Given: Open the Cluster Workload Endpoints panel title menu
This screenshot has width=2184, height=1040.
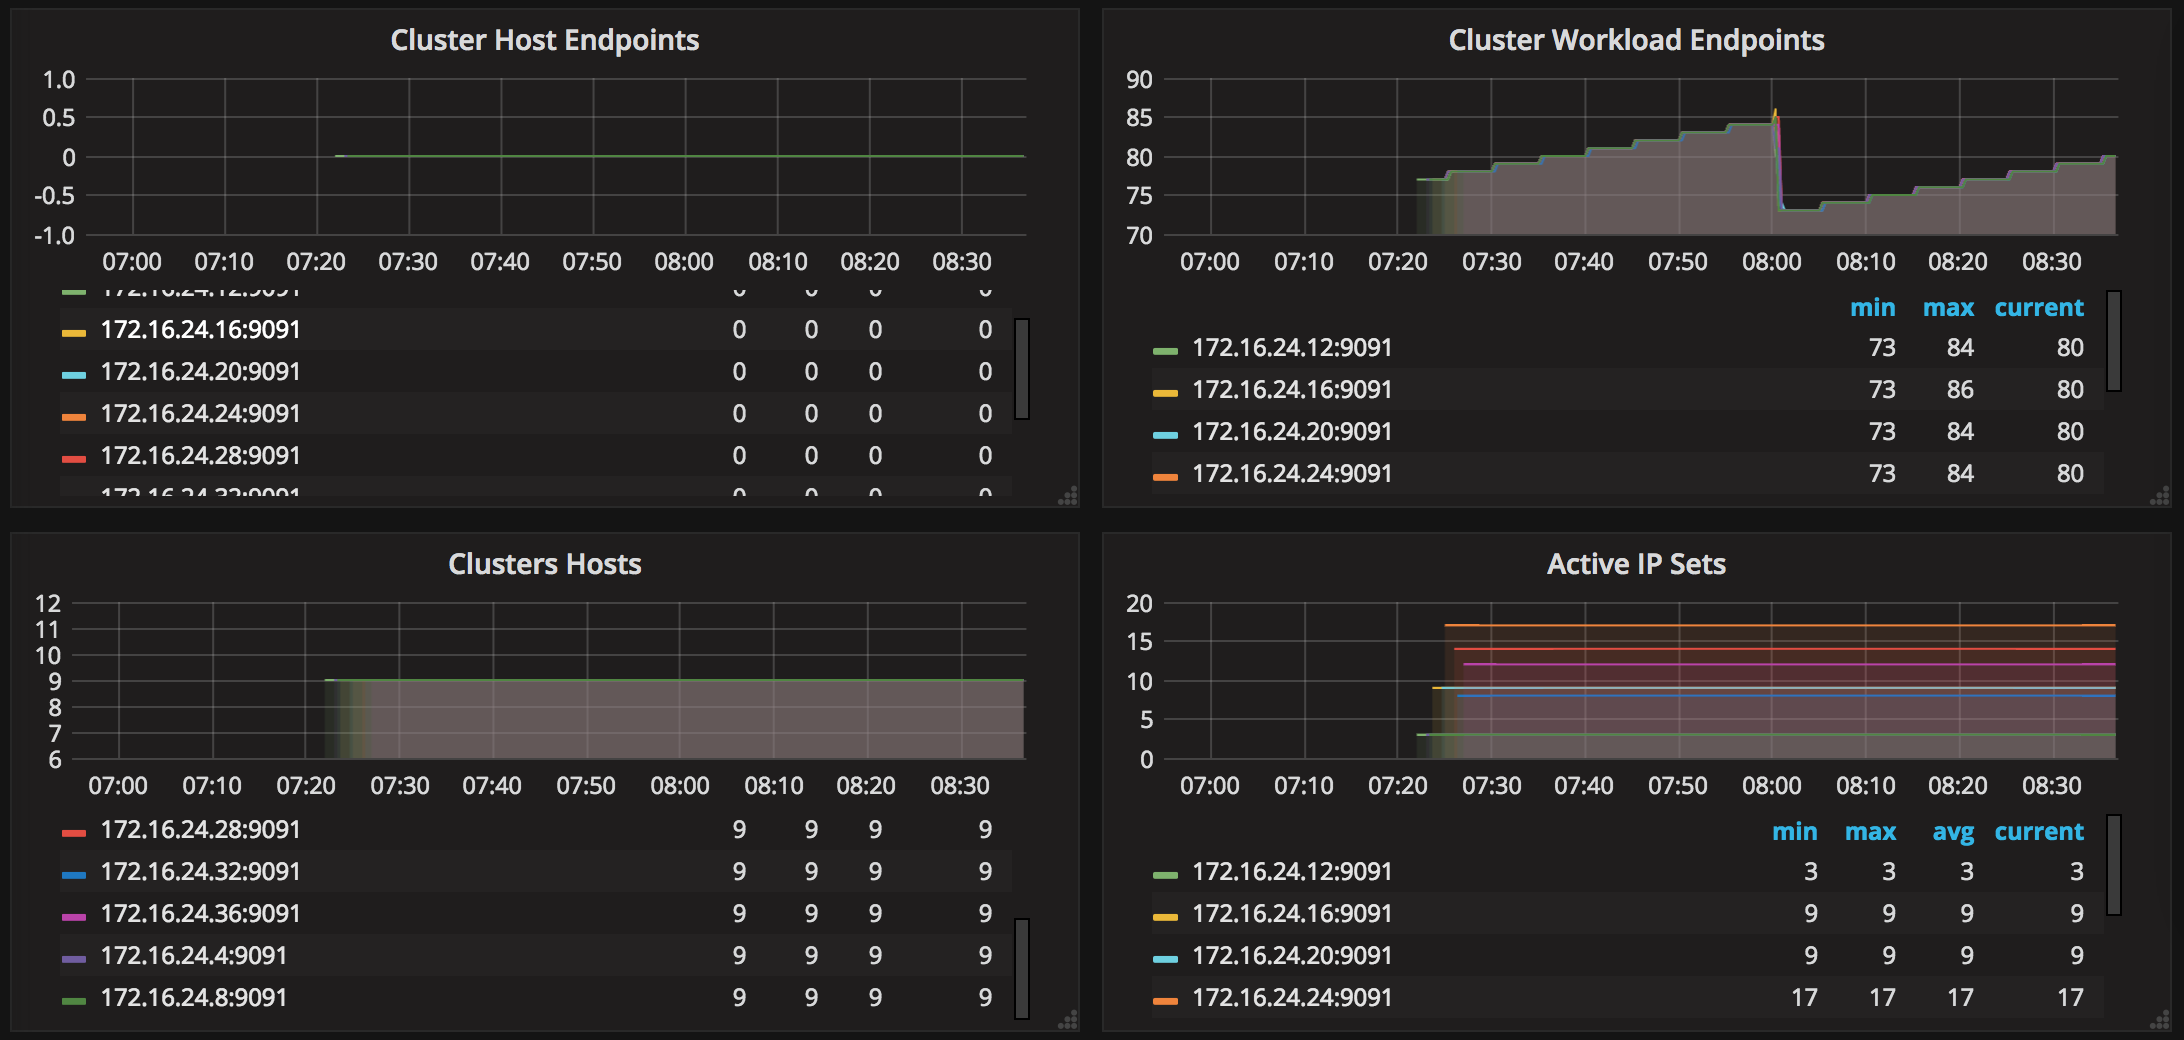Looking at the screenshot, I should tap(1637, 40).
